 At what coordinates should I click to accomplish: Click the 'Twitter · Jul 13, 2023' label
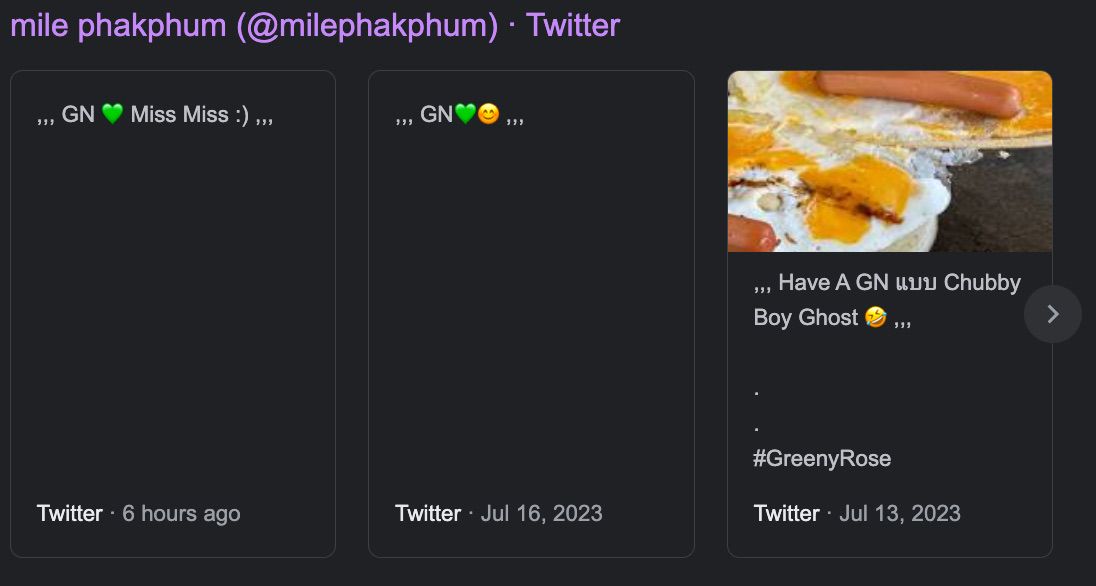pyautogui.click(x=857, y=513)
